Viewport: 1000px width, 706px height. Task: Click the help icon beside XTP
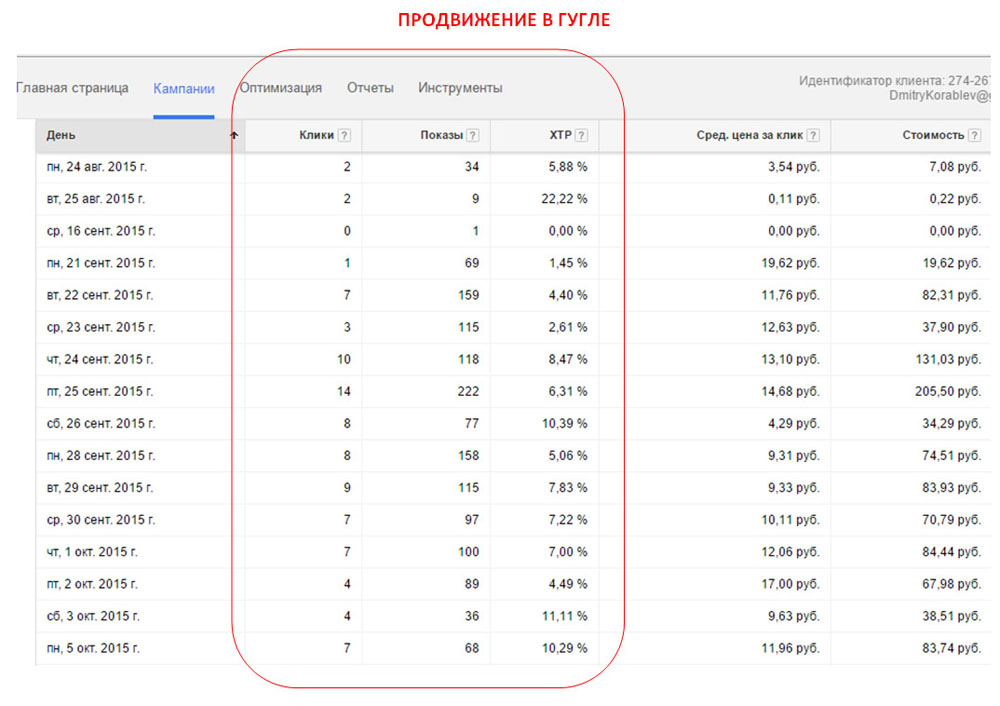pos(581,135)
